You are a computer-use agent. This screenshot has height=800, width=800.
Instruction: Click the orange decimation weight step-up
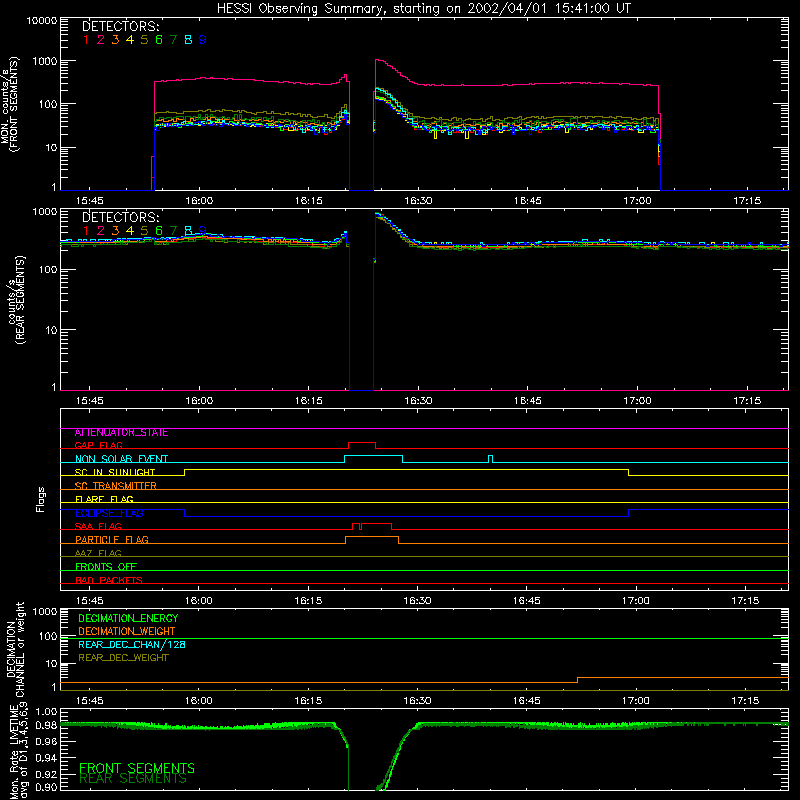tap(577, 680)
